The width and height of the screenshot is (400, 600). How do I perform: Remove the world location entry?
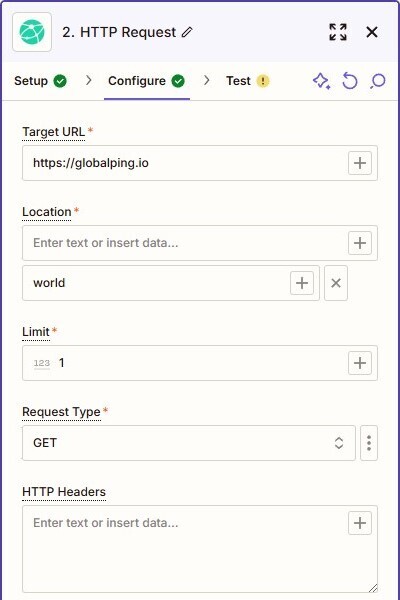pyautogui.click(x=336, y=283)
